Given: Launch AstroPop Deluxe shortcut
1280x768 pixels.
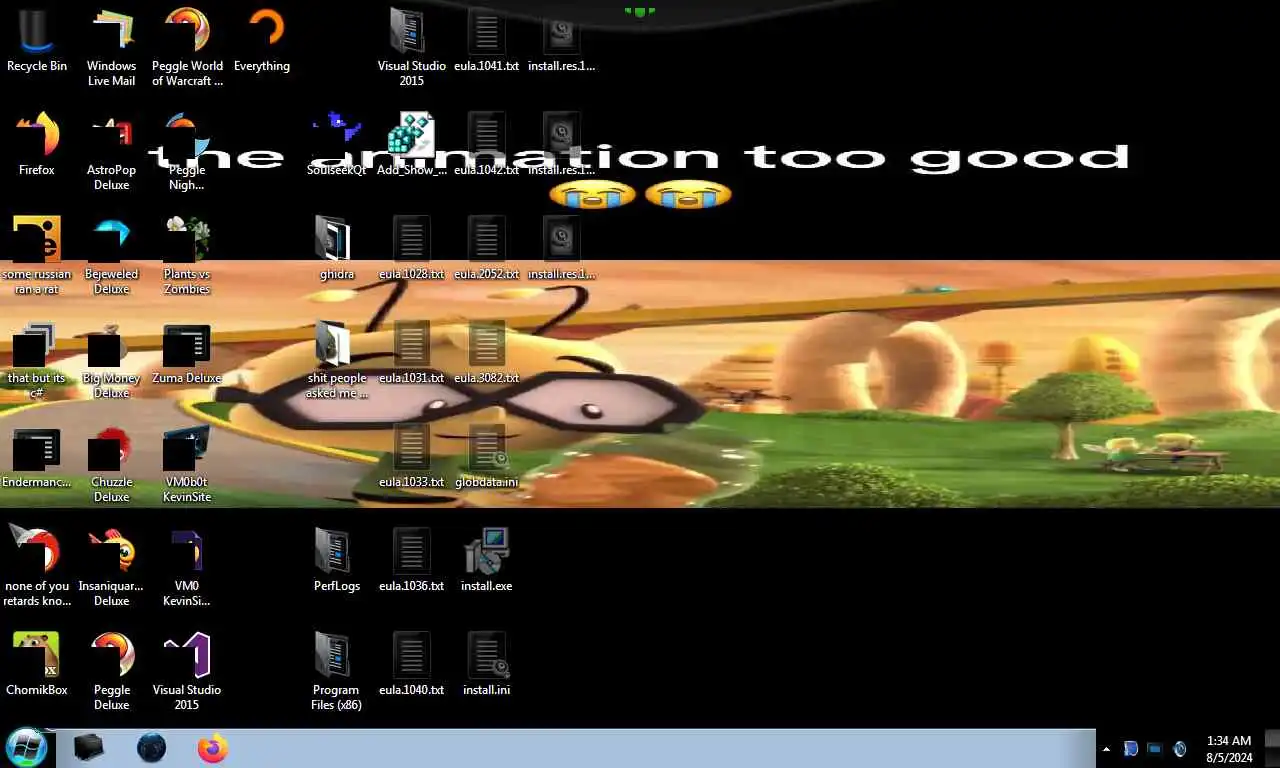Looking at the screenshot, I should 111,151.
